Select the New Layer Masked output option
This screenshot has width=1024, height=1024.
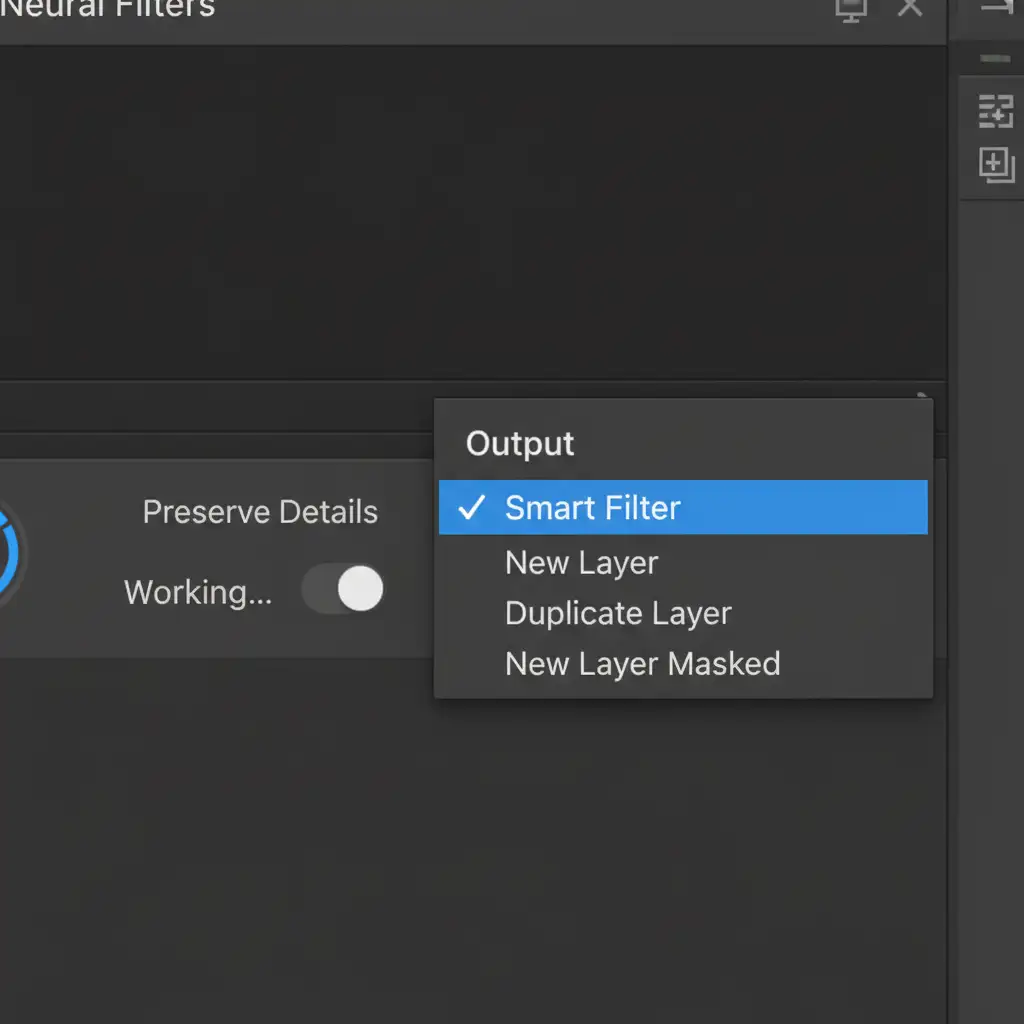point(642,664)
